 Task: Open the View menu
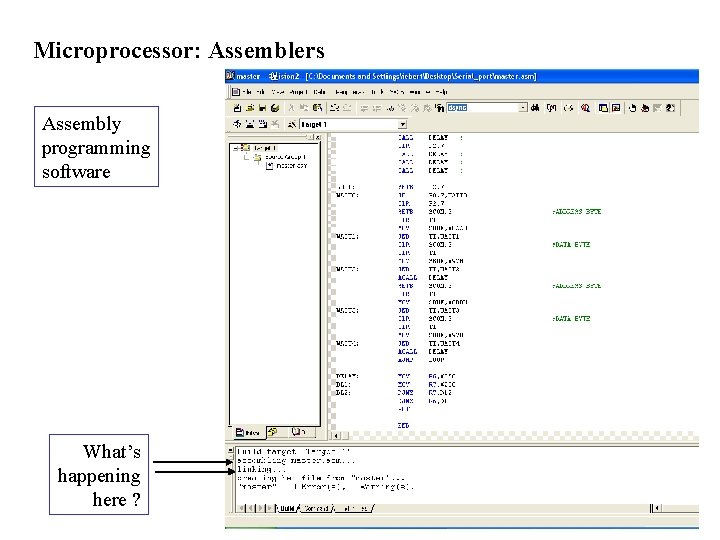(277, 92)
